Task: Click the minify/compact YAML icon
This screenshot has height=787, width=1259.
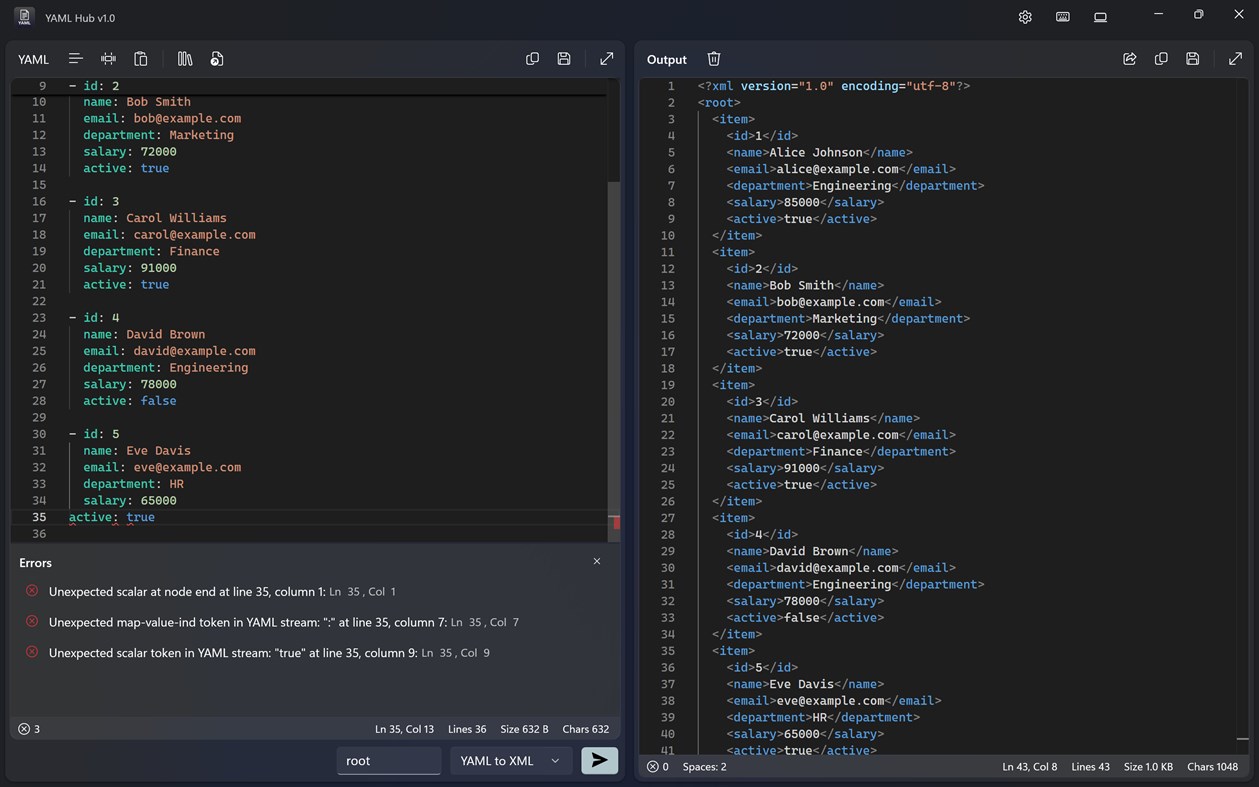Action: coord(108,59)
